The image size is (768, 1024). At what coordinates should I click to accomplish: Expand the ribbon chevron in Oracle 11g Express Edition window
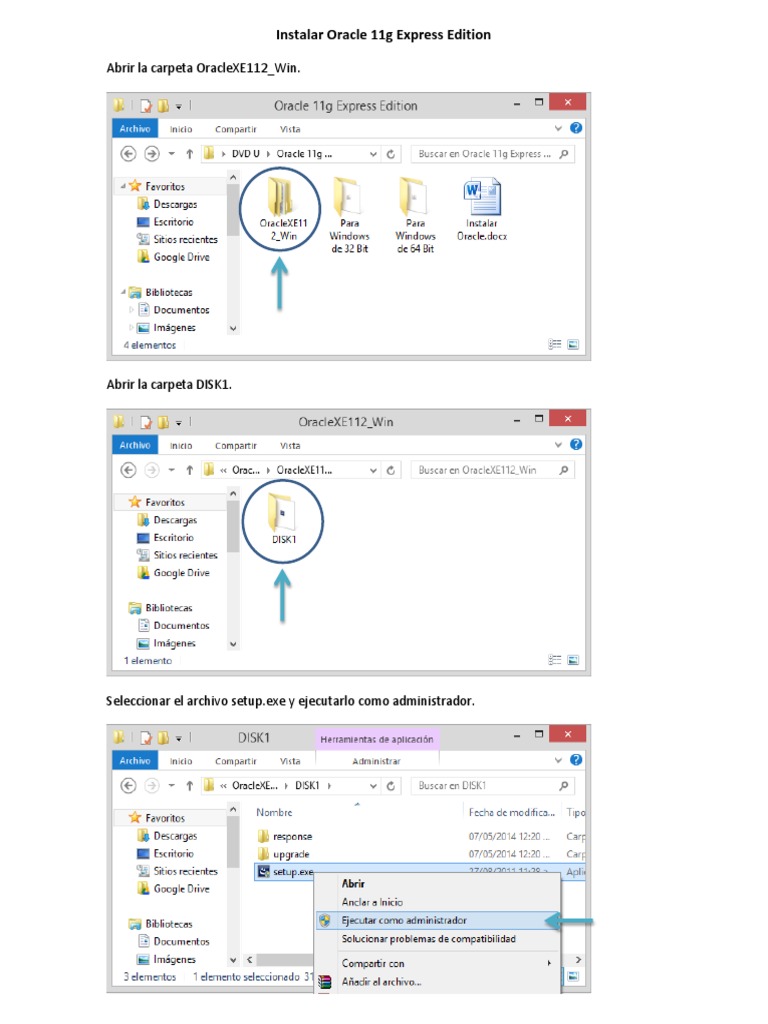tap(558, 129)
